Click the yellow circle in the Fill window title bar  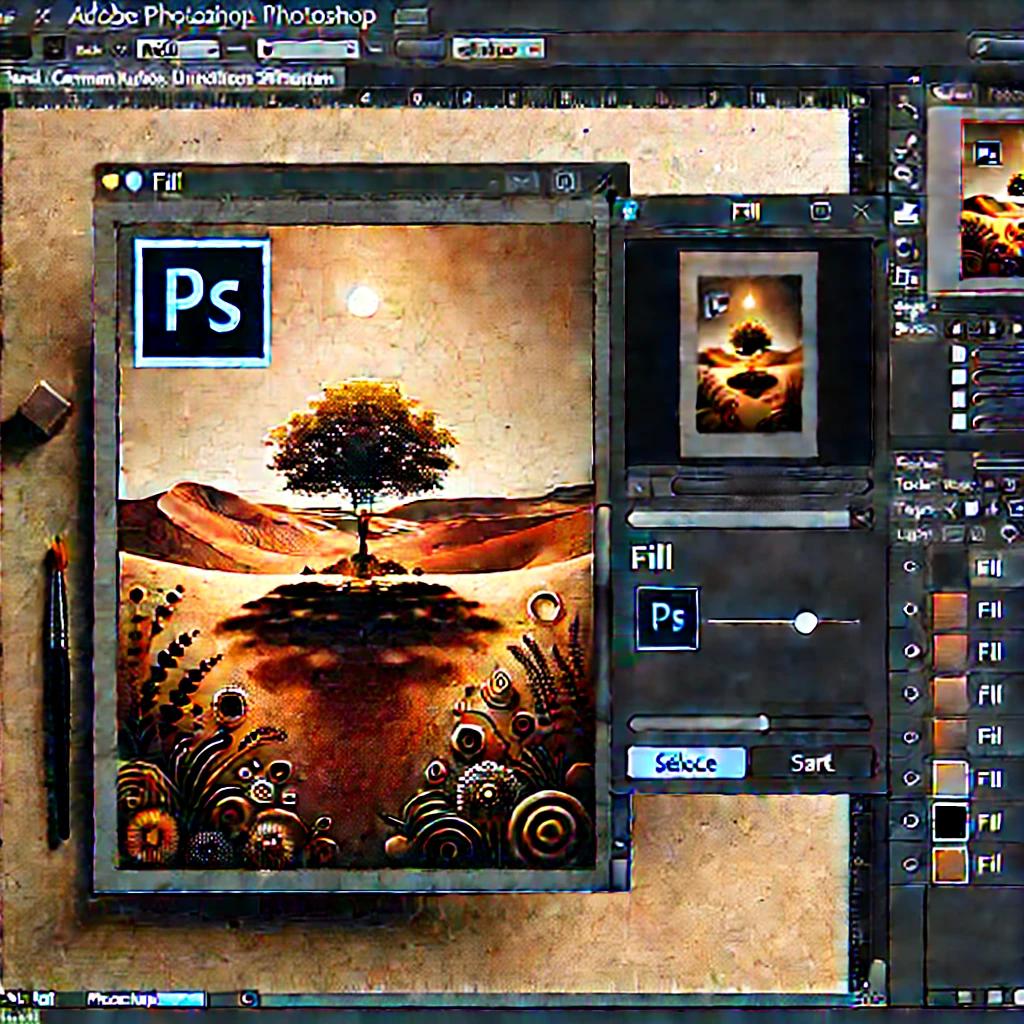tap(110, 182)
